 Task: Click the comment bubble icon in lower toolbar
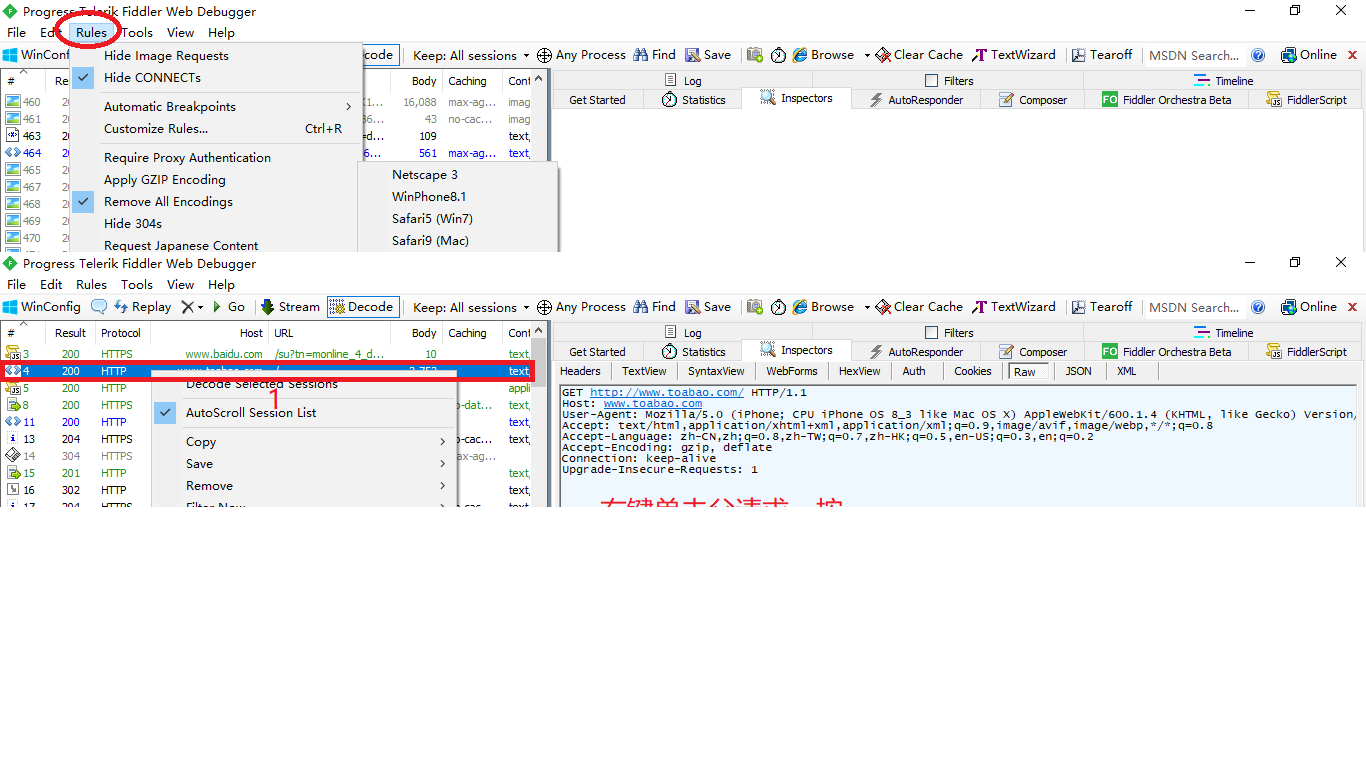coord(99,307)
